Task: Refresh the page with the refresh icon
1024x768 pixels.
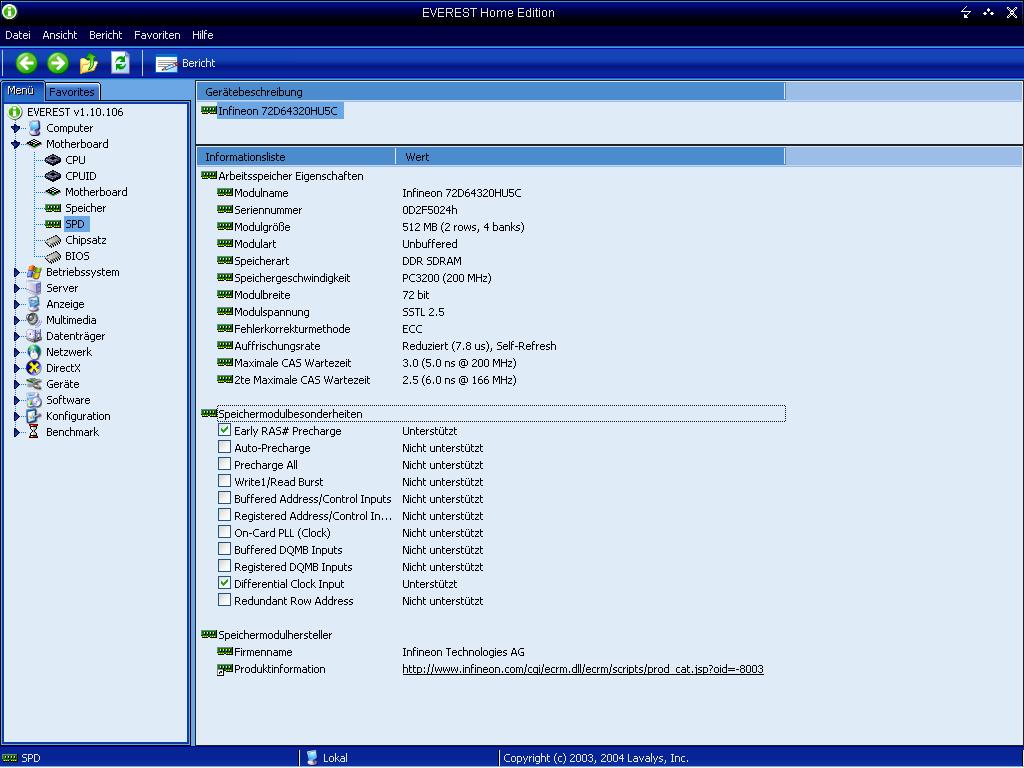Action: tap(120, 63)
